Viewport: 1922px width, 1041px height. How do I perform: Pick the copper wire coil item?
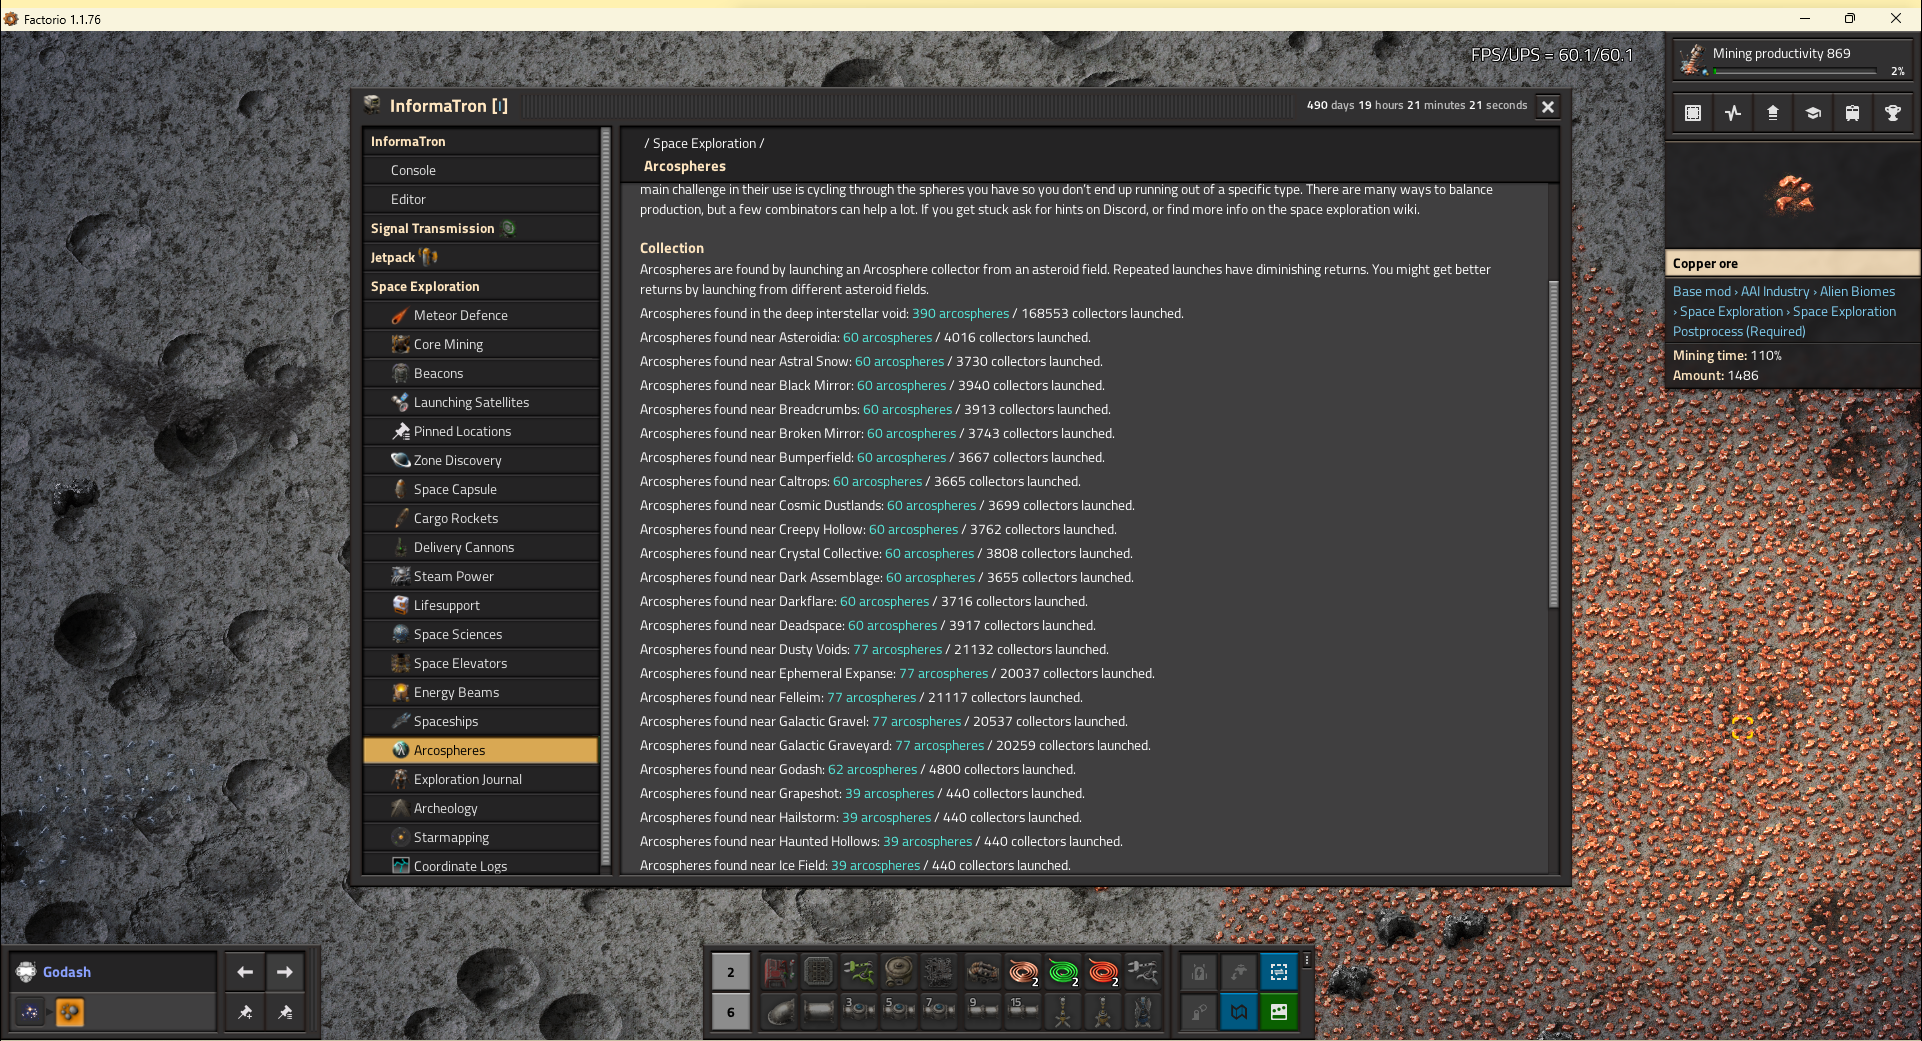1023,971
